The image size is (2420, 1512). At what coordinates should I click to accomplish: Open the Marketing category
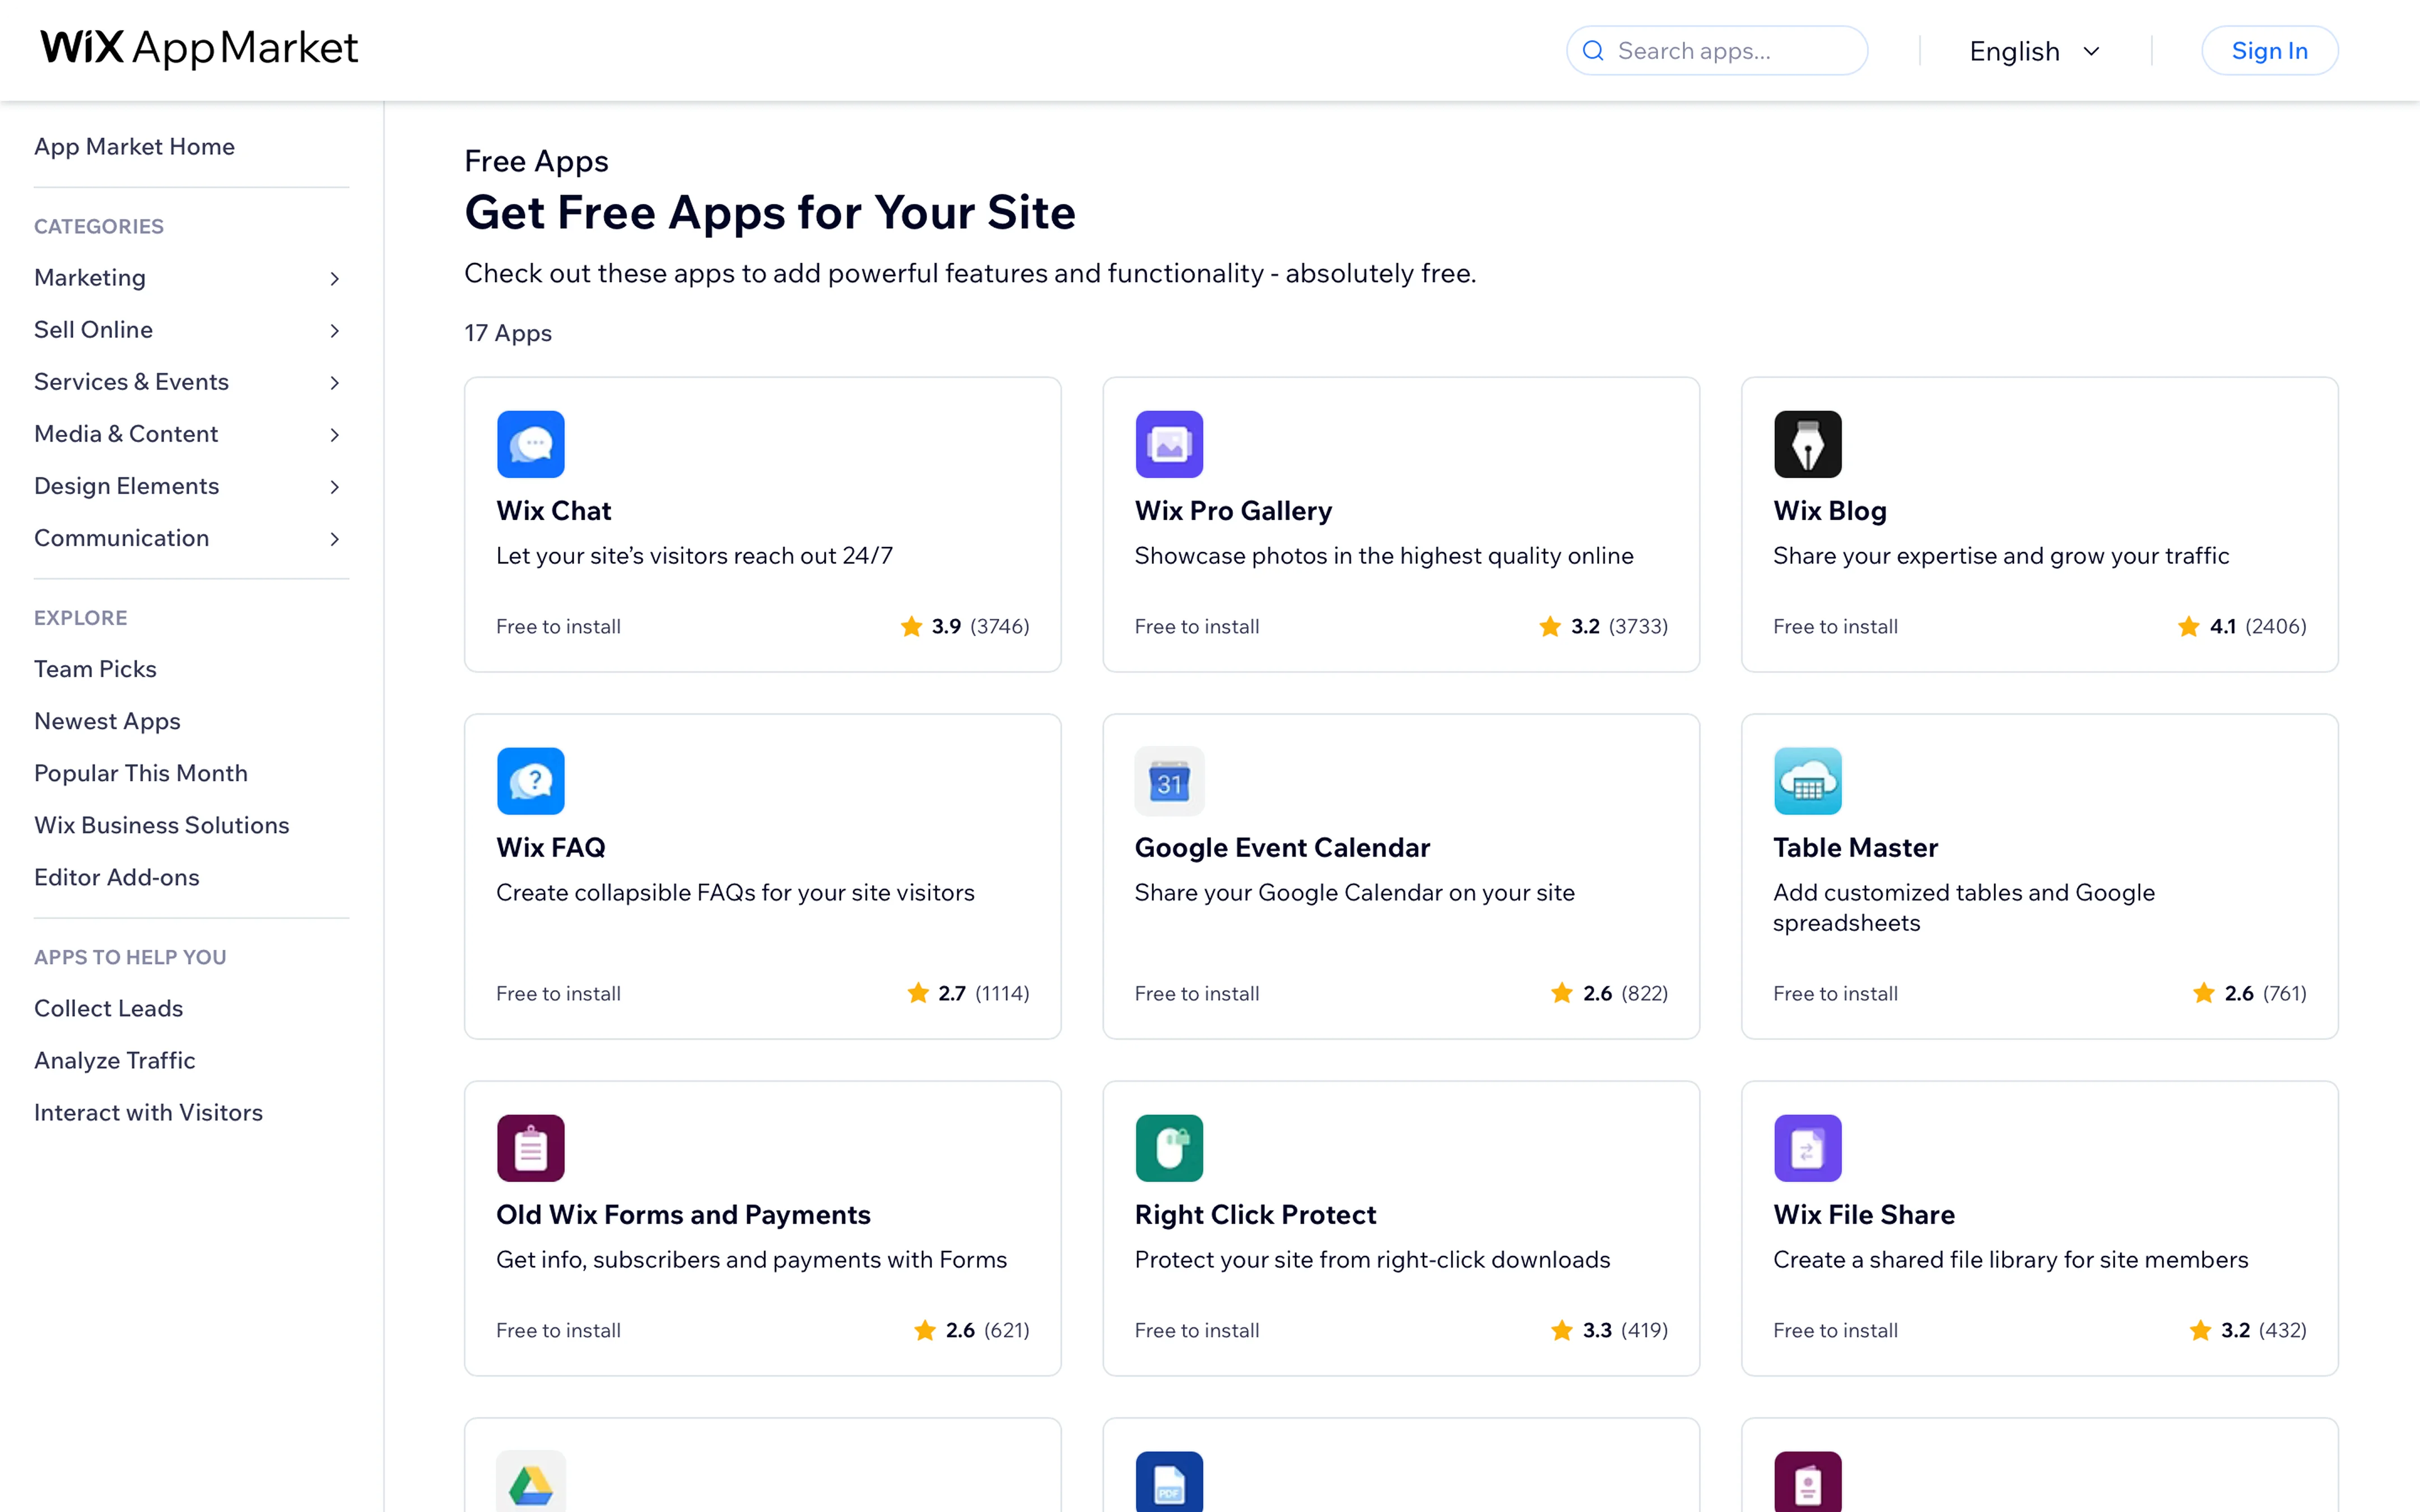tap(90, 277)
